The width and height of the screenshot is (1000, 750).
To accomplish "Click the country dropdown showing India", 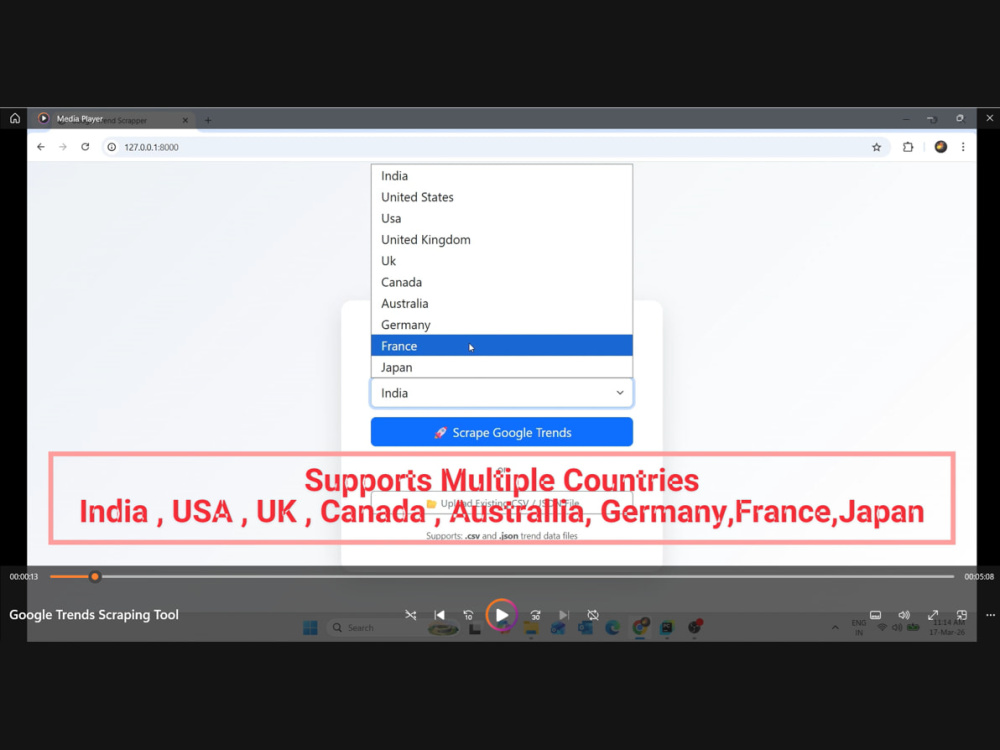I will 501,393.
